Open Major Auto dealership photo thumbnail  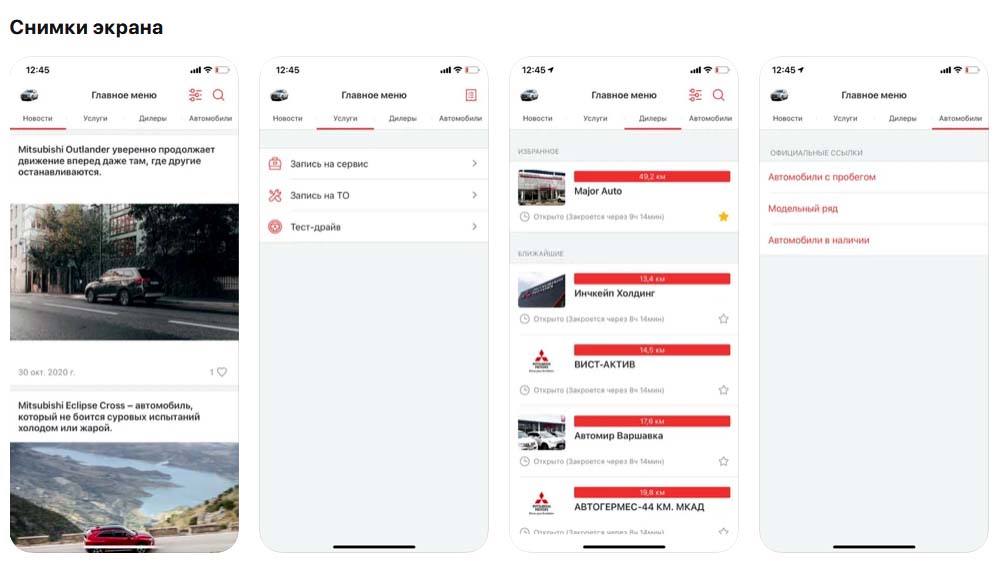pos(542,187)
